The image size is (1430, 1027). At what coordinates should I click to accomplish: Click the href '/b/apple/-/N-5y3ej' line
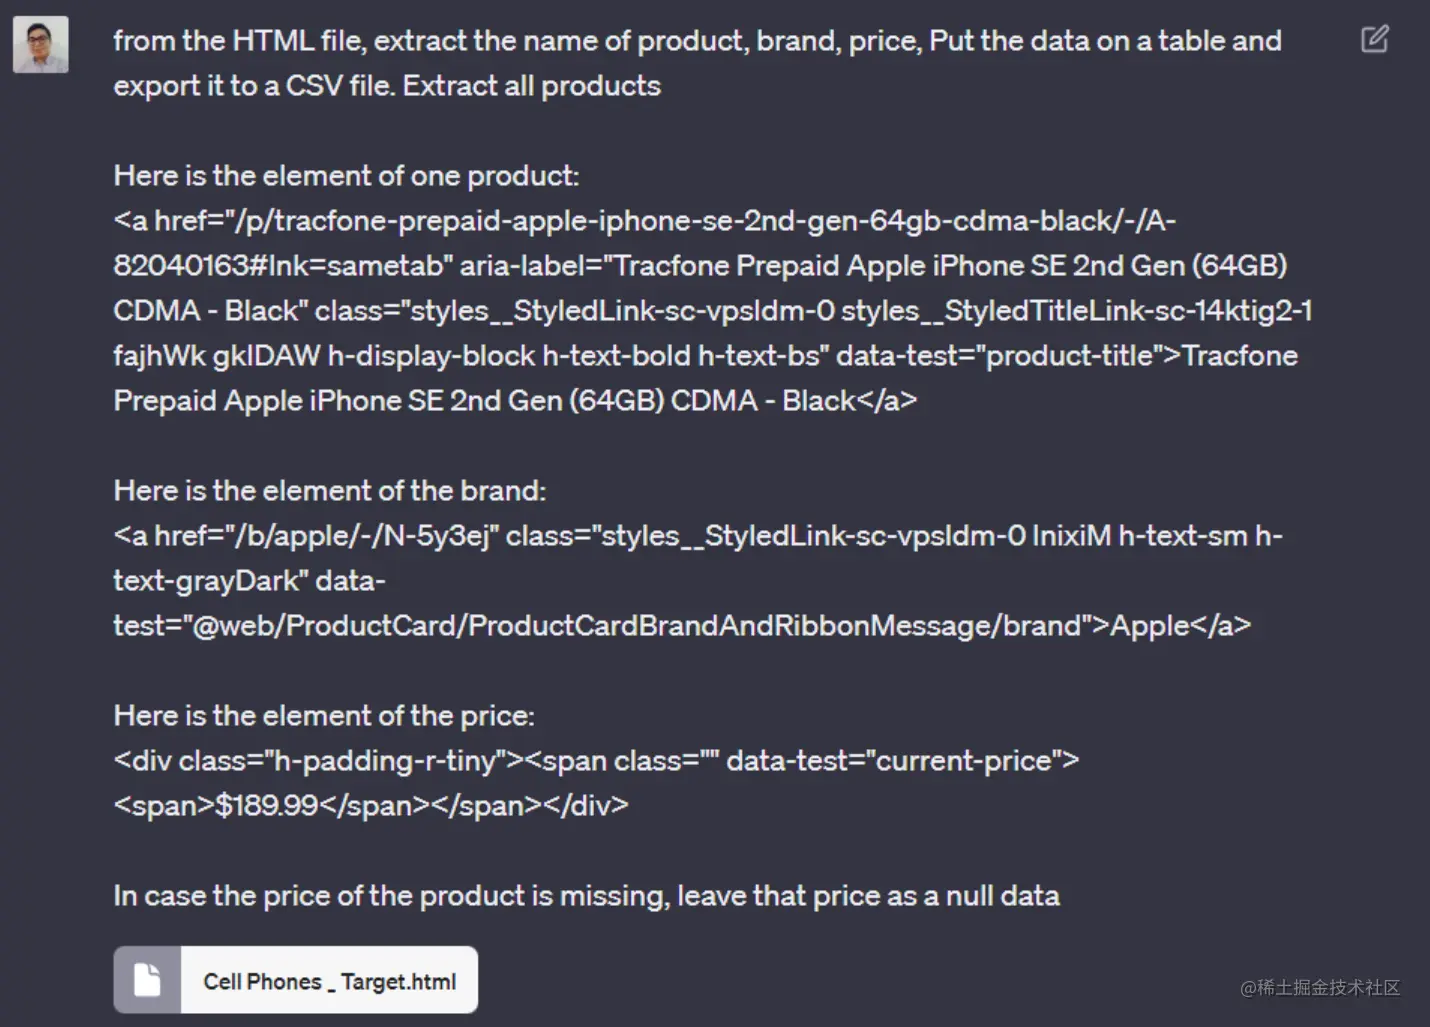697,536
